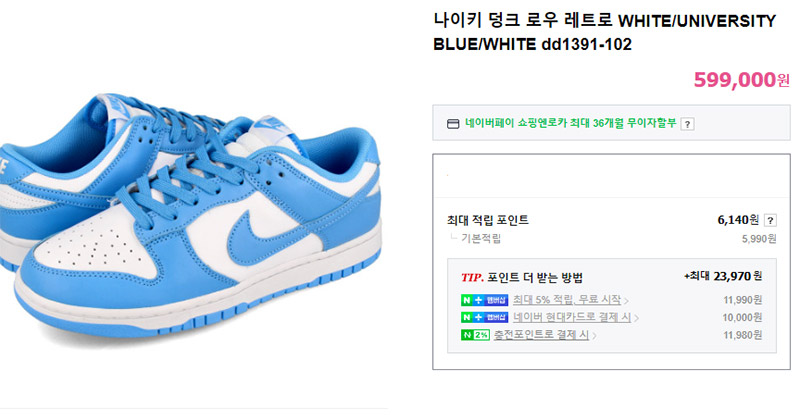800x420 pixels.
Task: Expand the chevron after 충전포인트로 결제 시
Action: [594, 336]
